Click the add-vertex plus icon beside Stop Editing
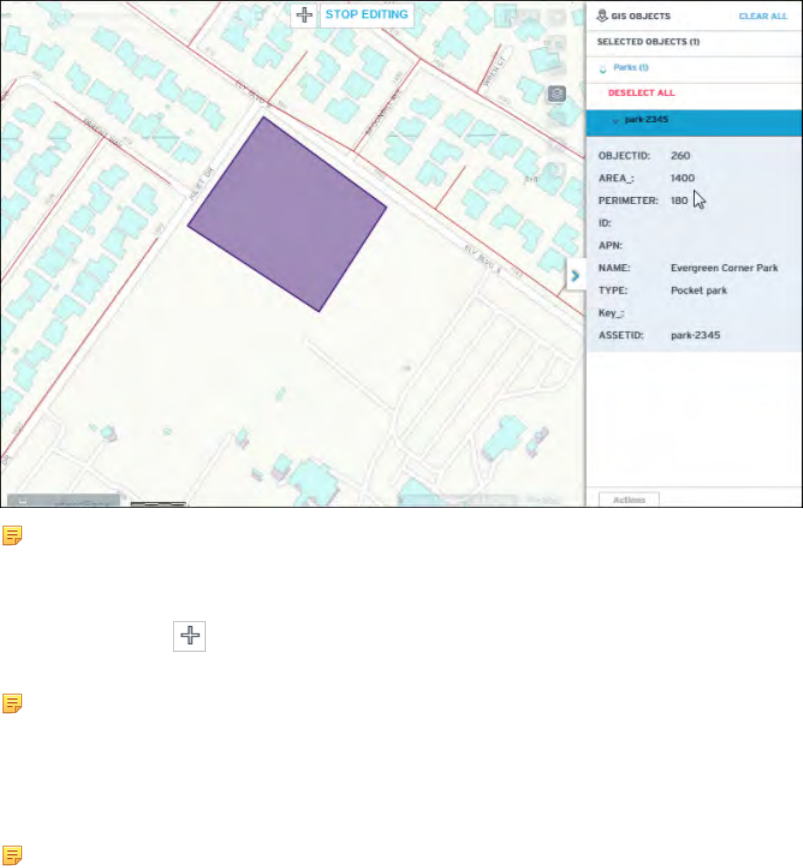803x868 pixels. 304,14
